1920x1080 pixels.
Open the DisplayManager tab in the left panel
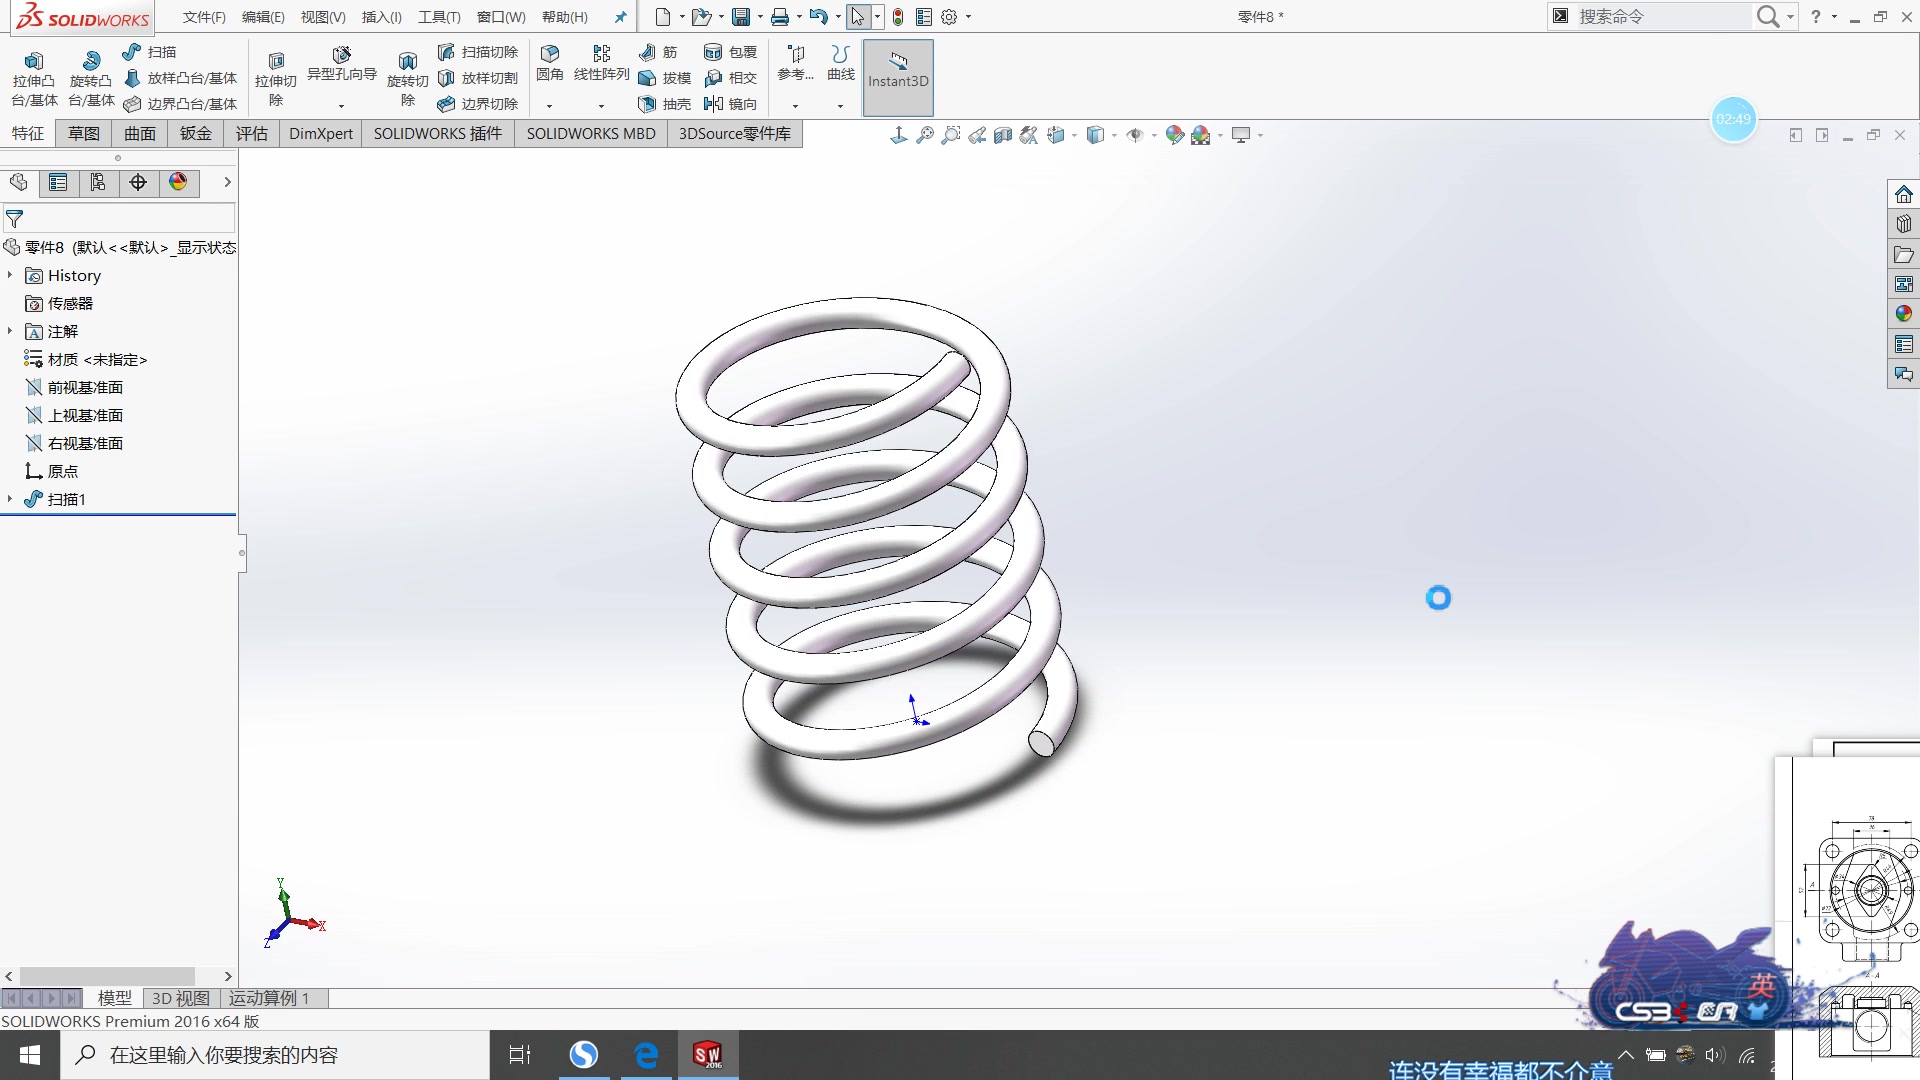(x=178, y=182)
